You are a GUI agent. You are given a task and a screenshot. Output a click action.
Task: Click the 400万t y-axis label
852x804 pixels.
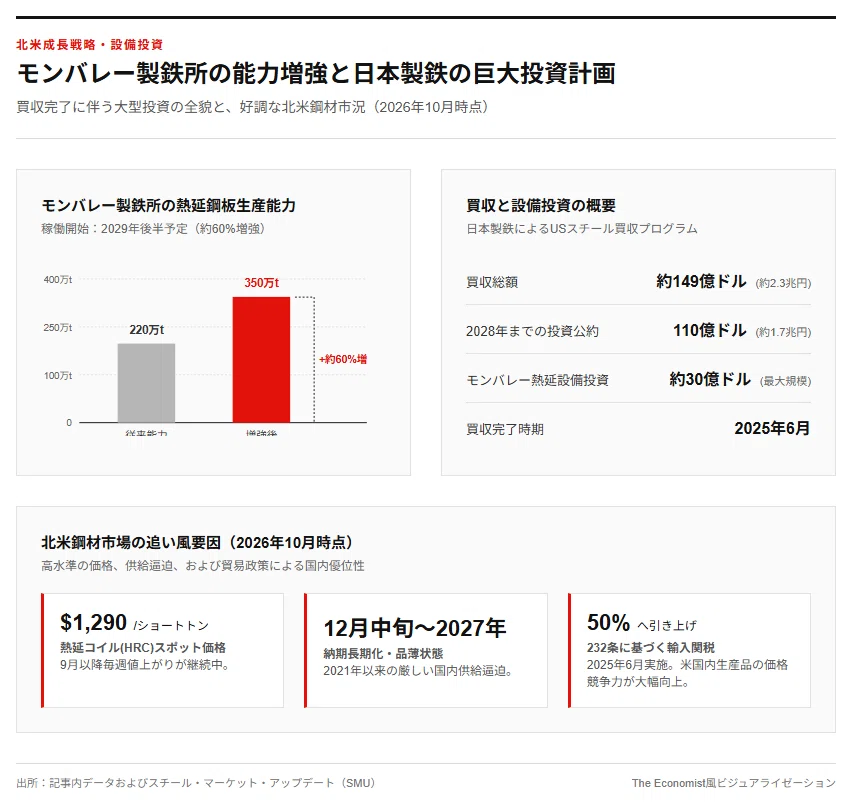pyautogui.click(x=58, y=280)
